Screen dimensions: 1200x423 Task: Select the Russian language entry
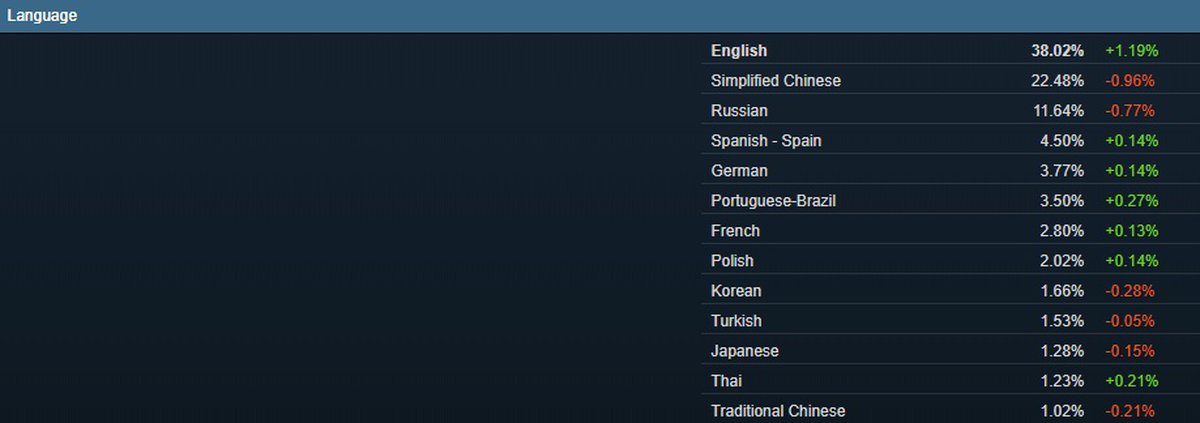tap(739, 111)
